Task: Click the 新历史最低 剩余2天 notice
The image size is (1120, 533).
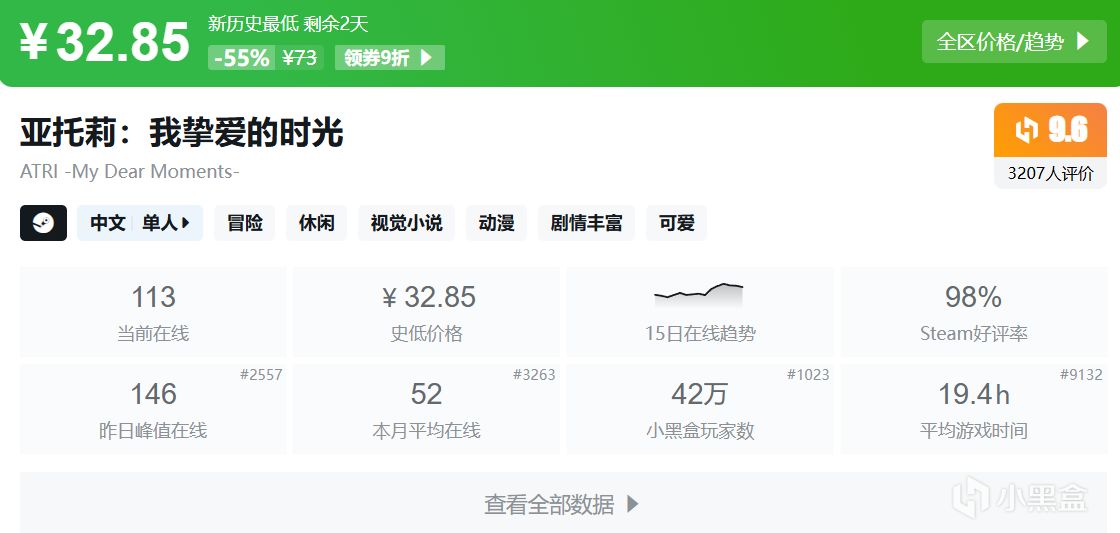Action: pyautogui.click(x=289, y=24)
